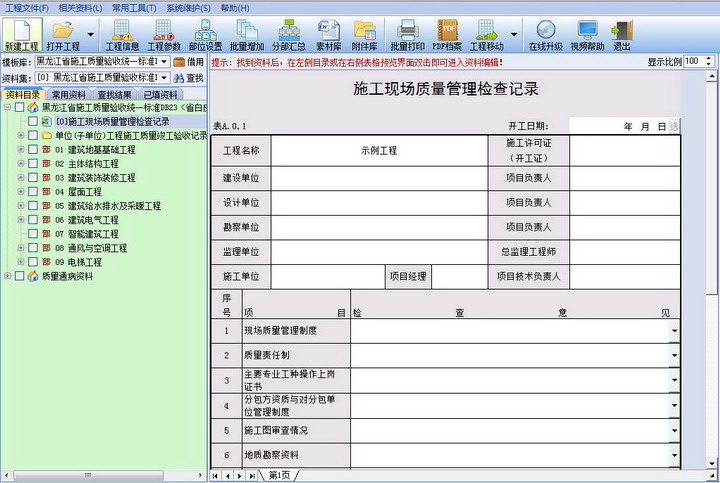Click the 建设单位 value cell
This screenshot has width=720, height=483.
tap(379, 178)
